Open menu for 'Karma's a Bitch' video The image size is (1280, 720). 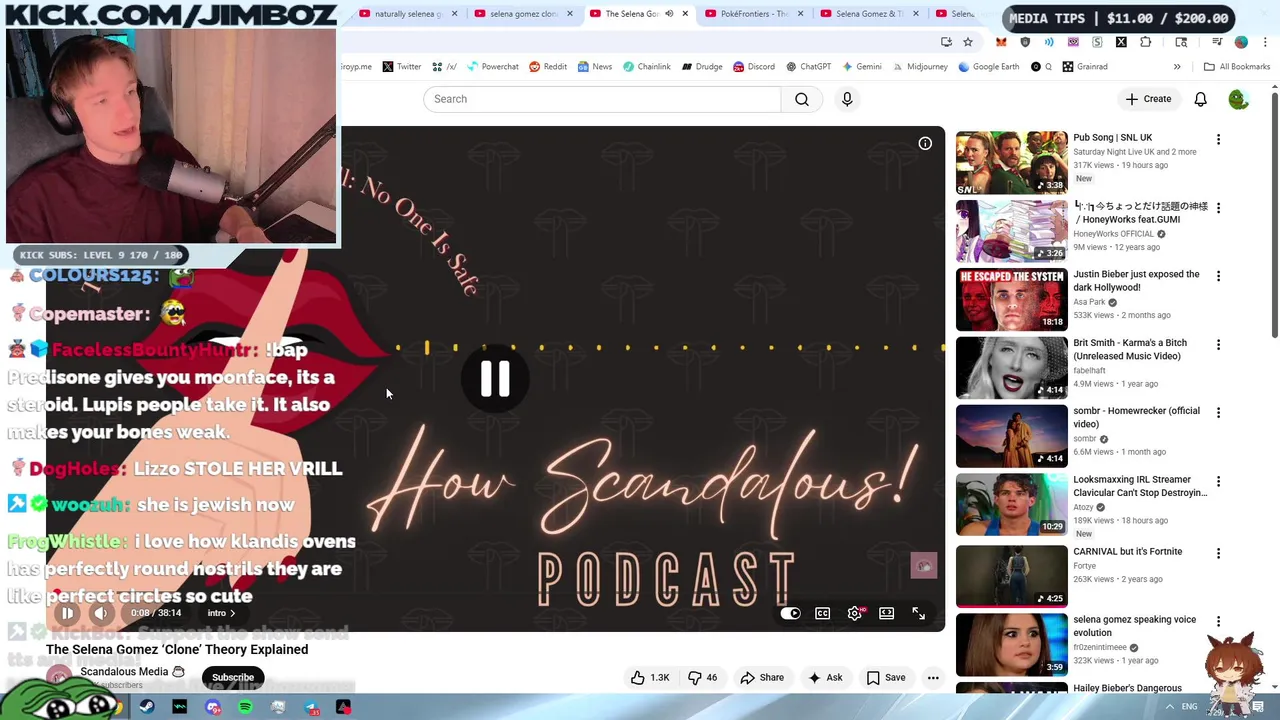[1218, 345]
